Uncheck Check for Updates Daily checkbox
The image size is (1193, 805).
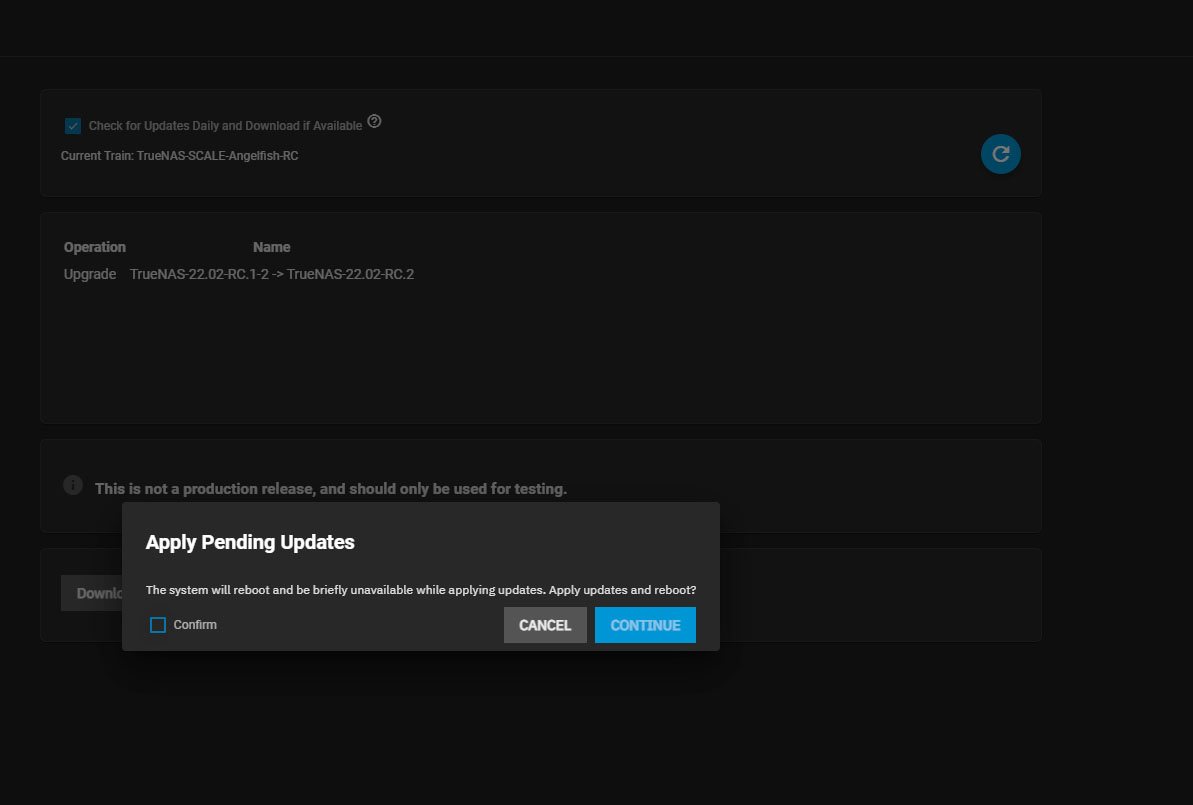tap(73, 126)
